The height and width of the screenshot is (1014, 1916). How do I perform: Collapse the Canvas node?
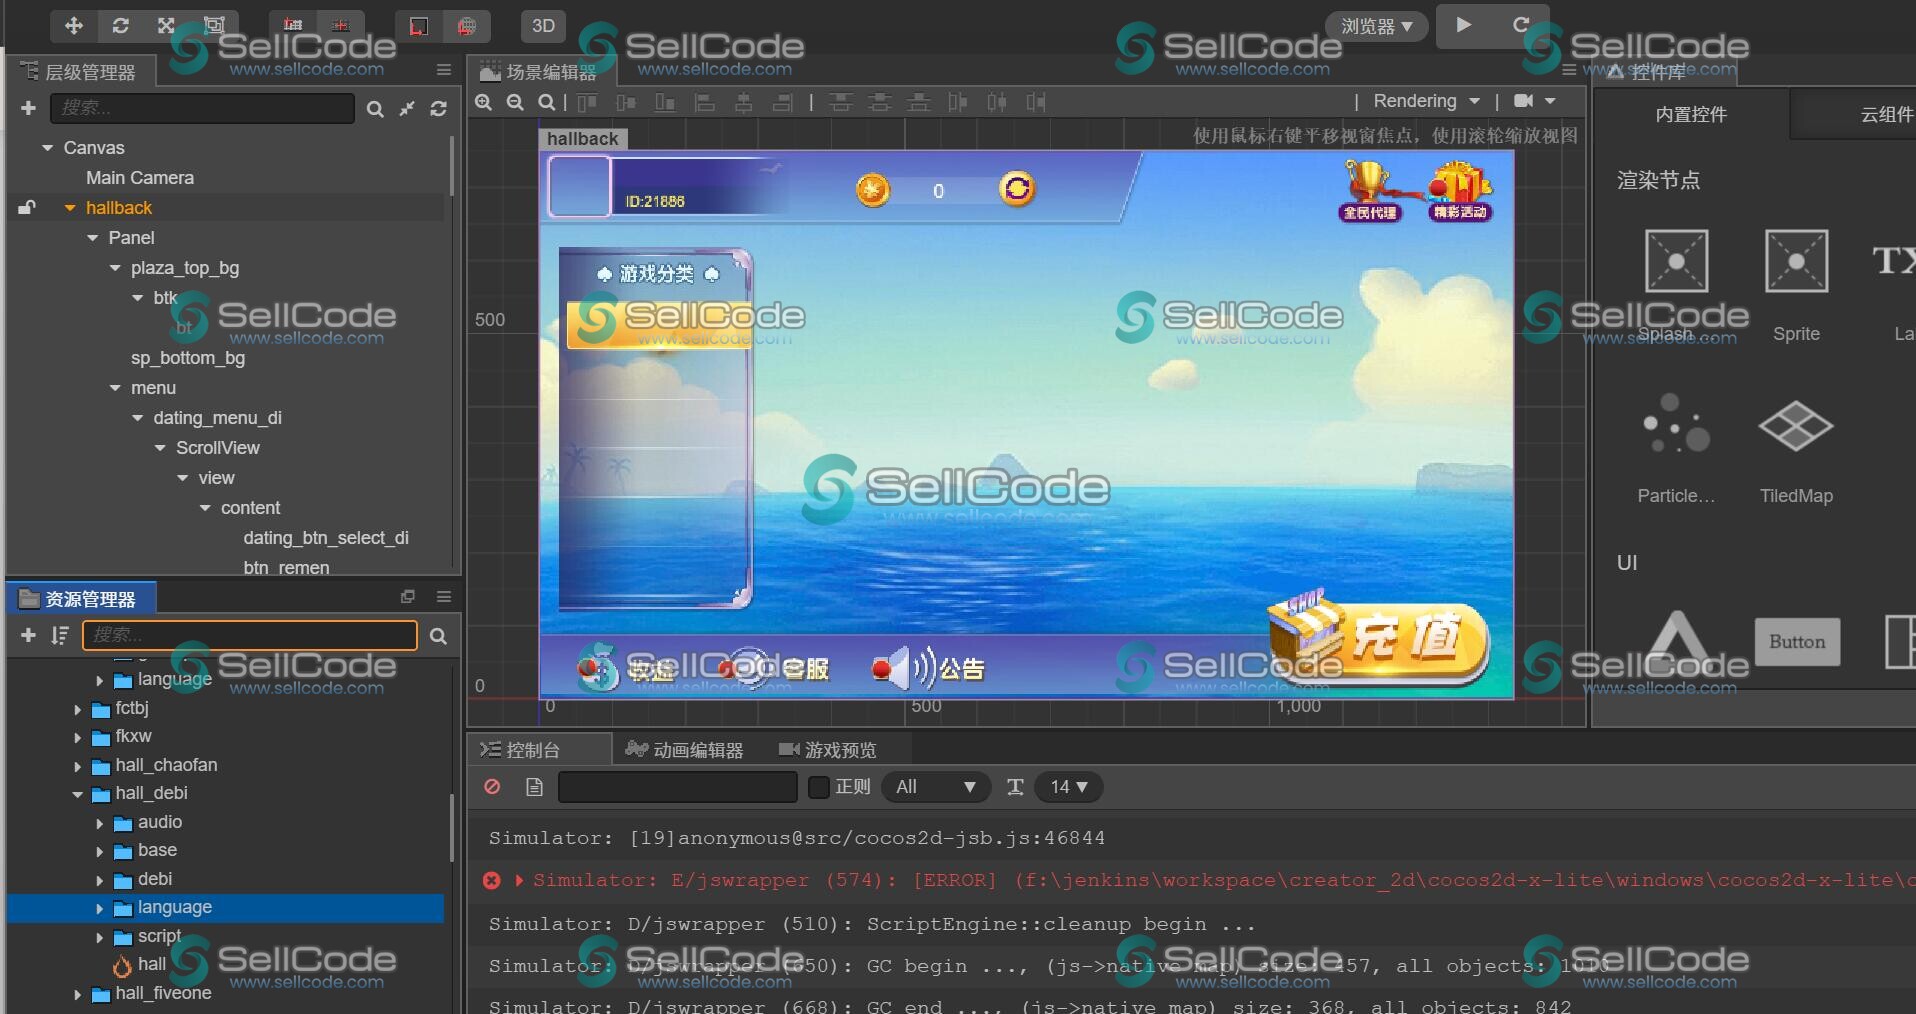(47, 148)
